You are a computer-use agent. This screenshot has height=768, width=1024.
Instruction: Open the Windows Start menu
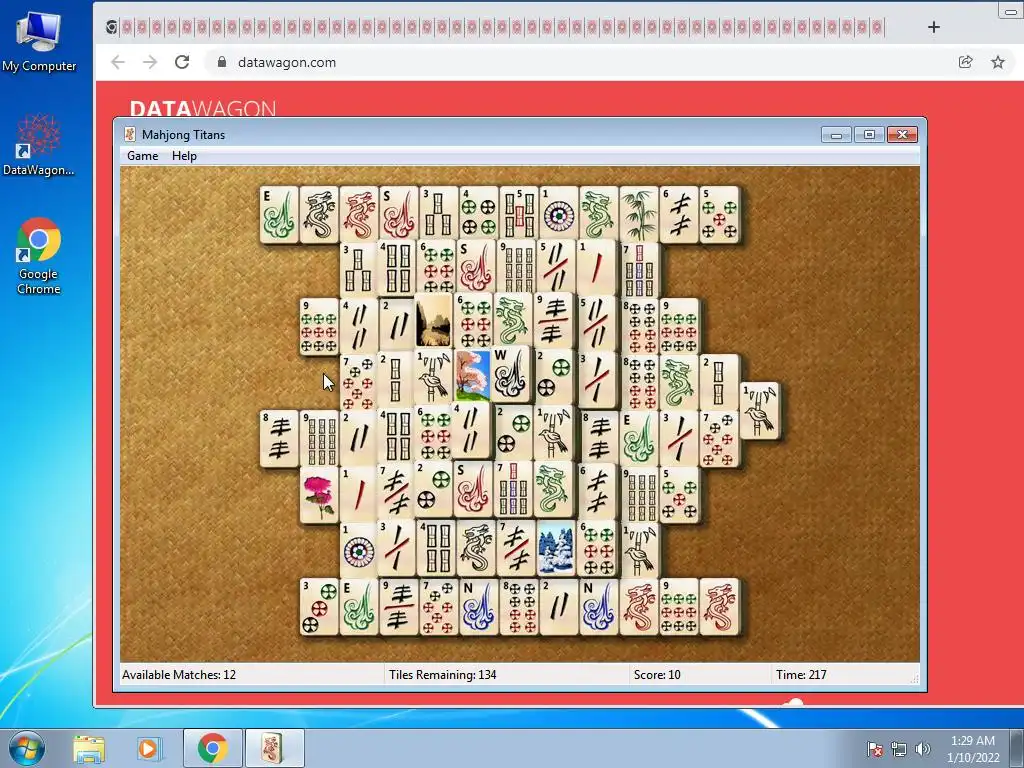pyautogui.click(x=27, y=748)
